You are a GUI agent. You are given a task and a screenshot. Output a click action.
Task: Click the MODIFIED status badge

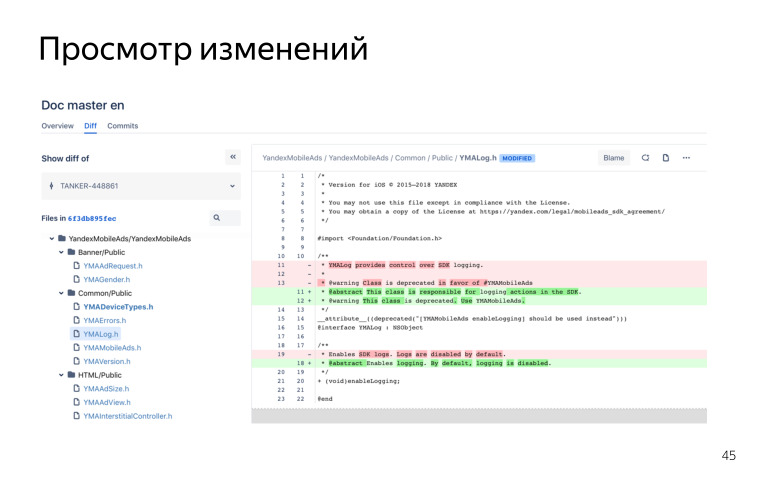click(x=517, y=158)
